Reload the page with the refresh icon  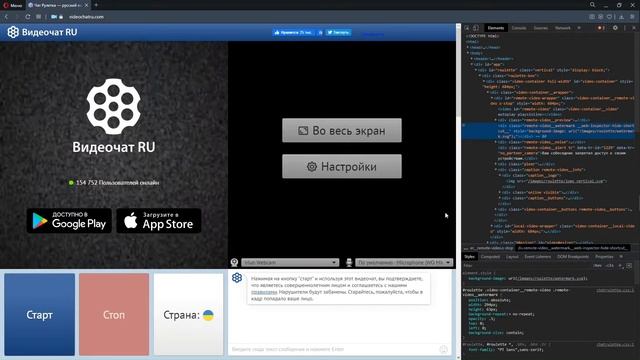pyautogui.click(x=28, y=17)
